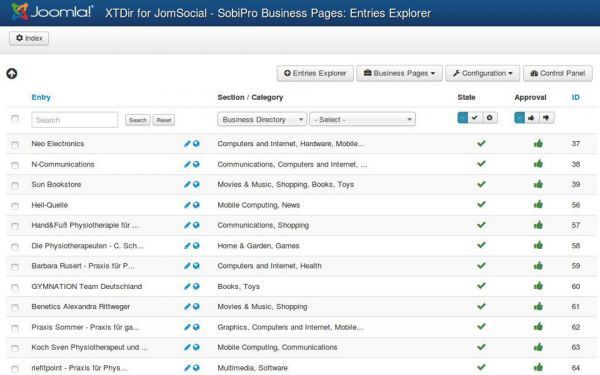Select the Sun Bookstore row checkbox
Image resolution: width=600 pixels, height=375 pixels.
[15, 186]
